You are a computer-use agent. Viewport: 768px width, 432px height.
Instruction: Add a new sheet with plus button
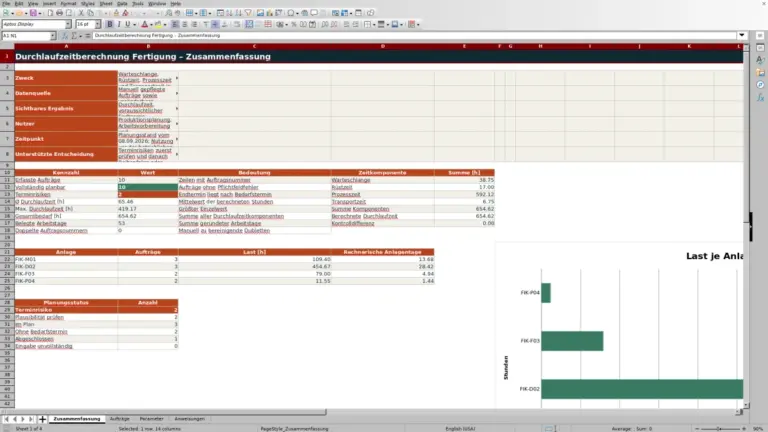tap(42, 419)
